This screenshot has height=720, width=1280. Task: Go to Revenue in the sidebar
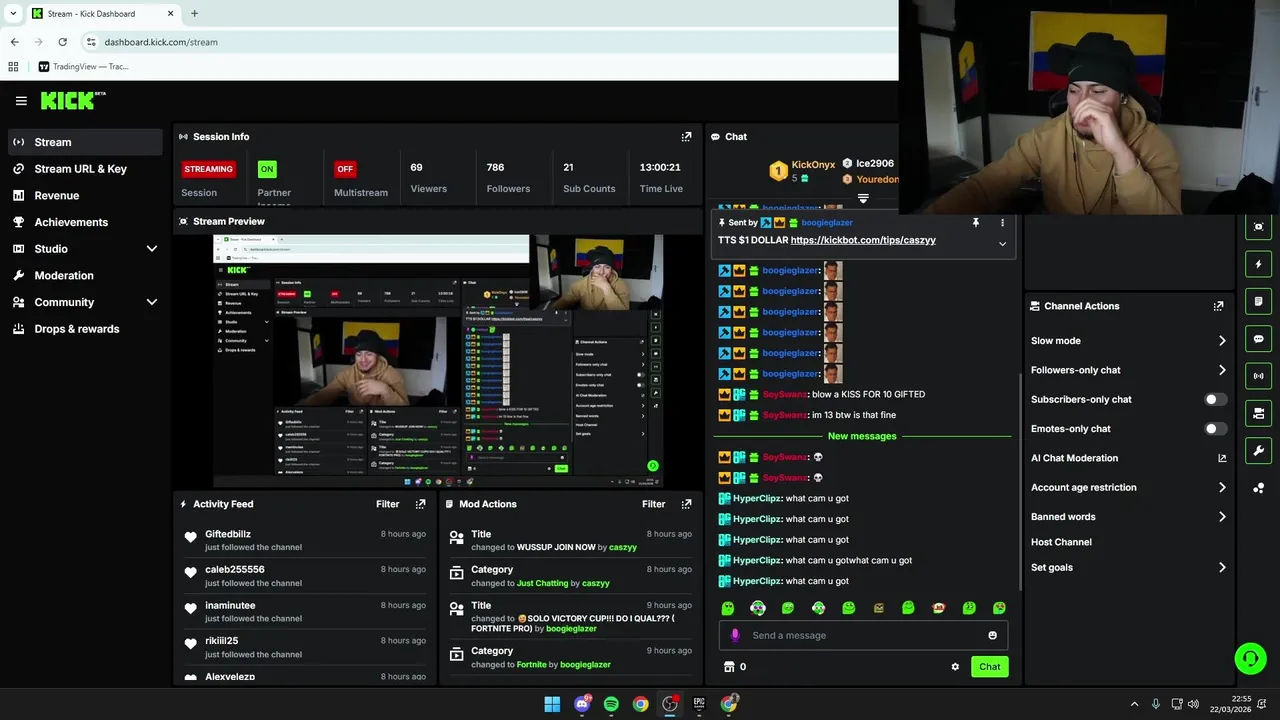(x=85, y=196)
